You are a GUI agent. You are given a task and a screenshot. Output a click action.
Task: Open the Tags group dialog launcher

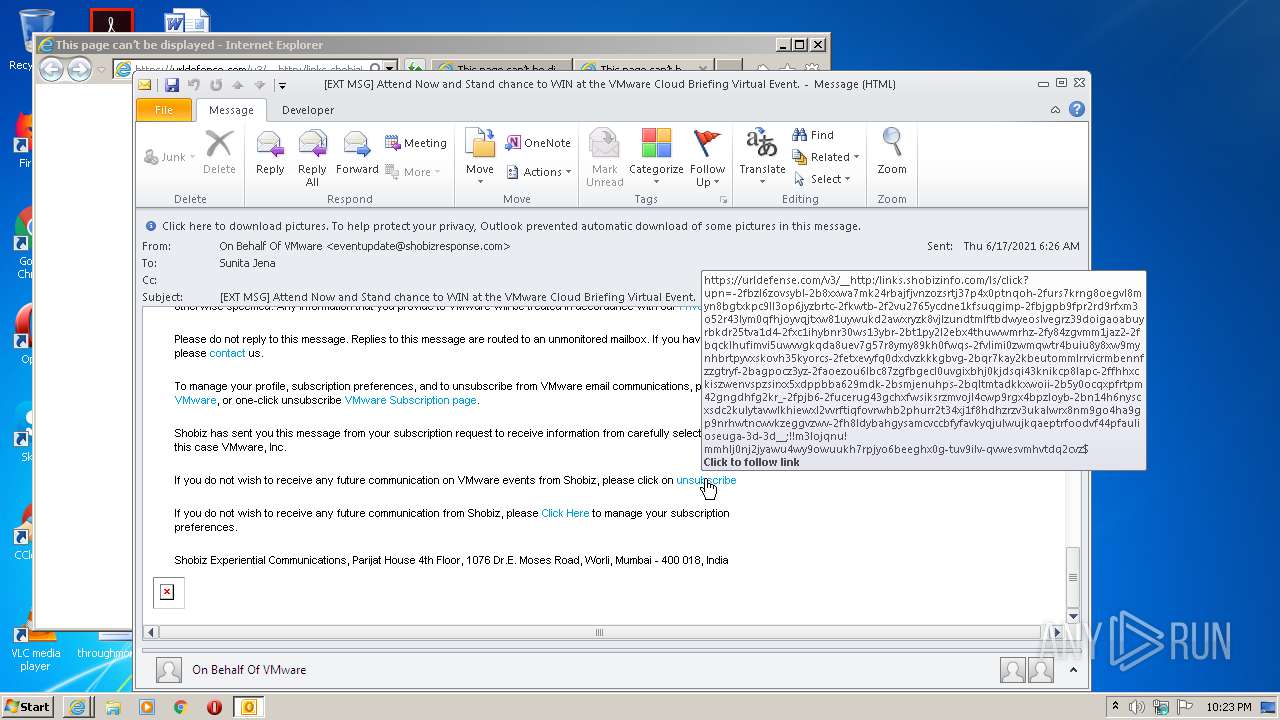723,200
